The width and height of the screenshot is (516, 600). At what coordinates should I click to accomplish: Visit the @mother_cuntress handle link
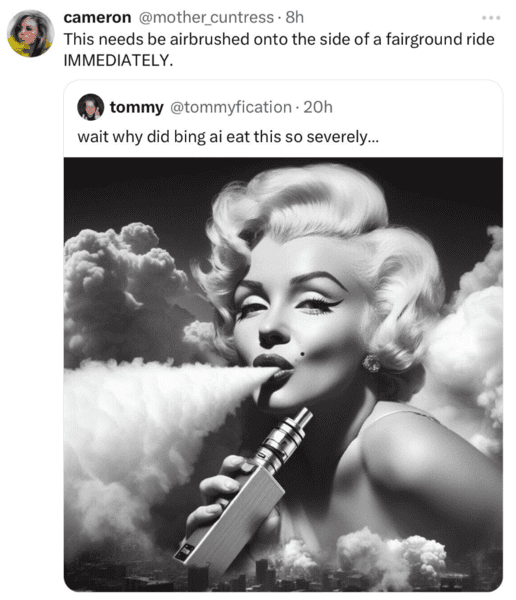pyautogui.click(x=206, y=18)
